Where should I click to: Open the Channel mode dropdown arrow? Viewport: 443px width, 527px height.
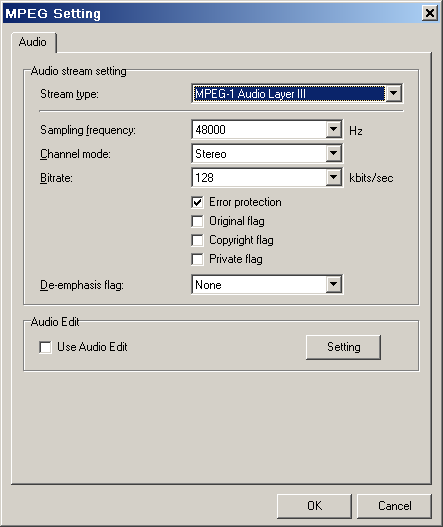point(333,154)
